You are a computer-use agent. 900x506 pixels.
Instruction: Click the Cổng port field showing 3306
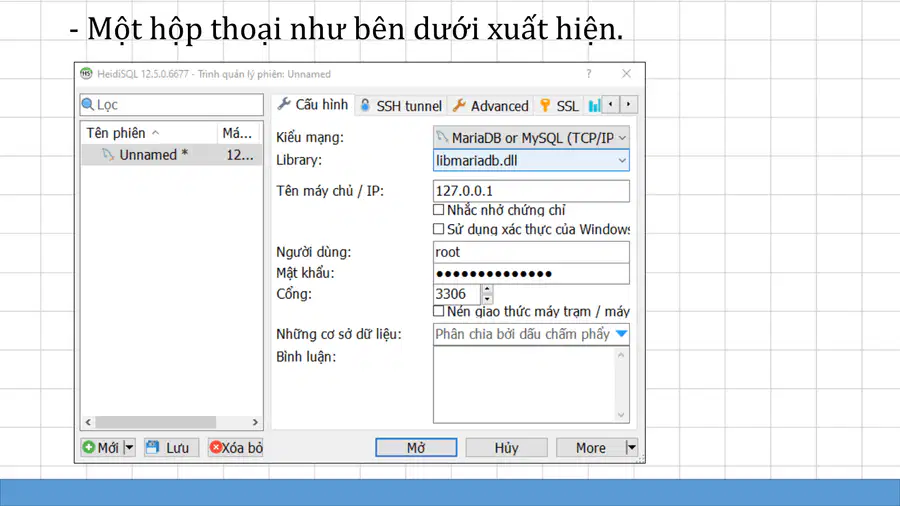[457, 294]
